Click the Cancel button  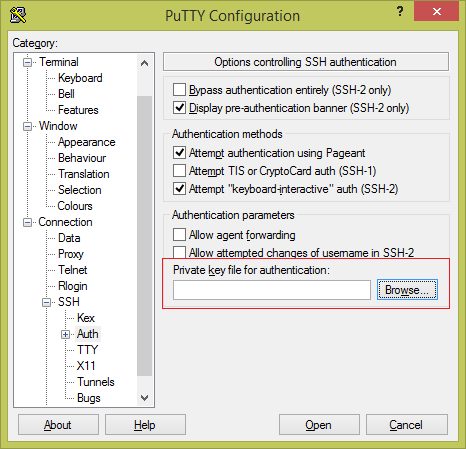click(x=407, y=425)
